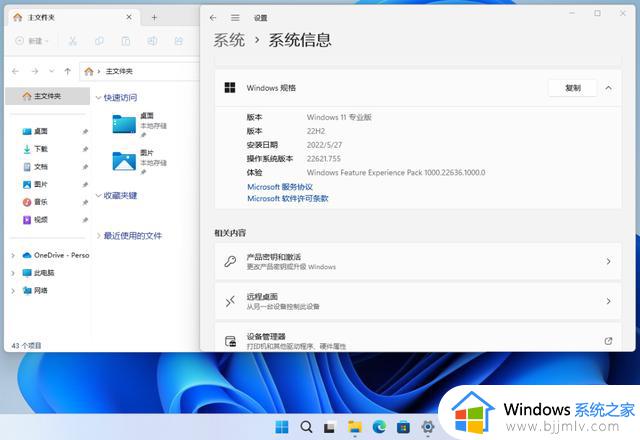Select 主文件夹 in the navigation pane
Screen dimensions: 640x440
(x=48, y=96)
